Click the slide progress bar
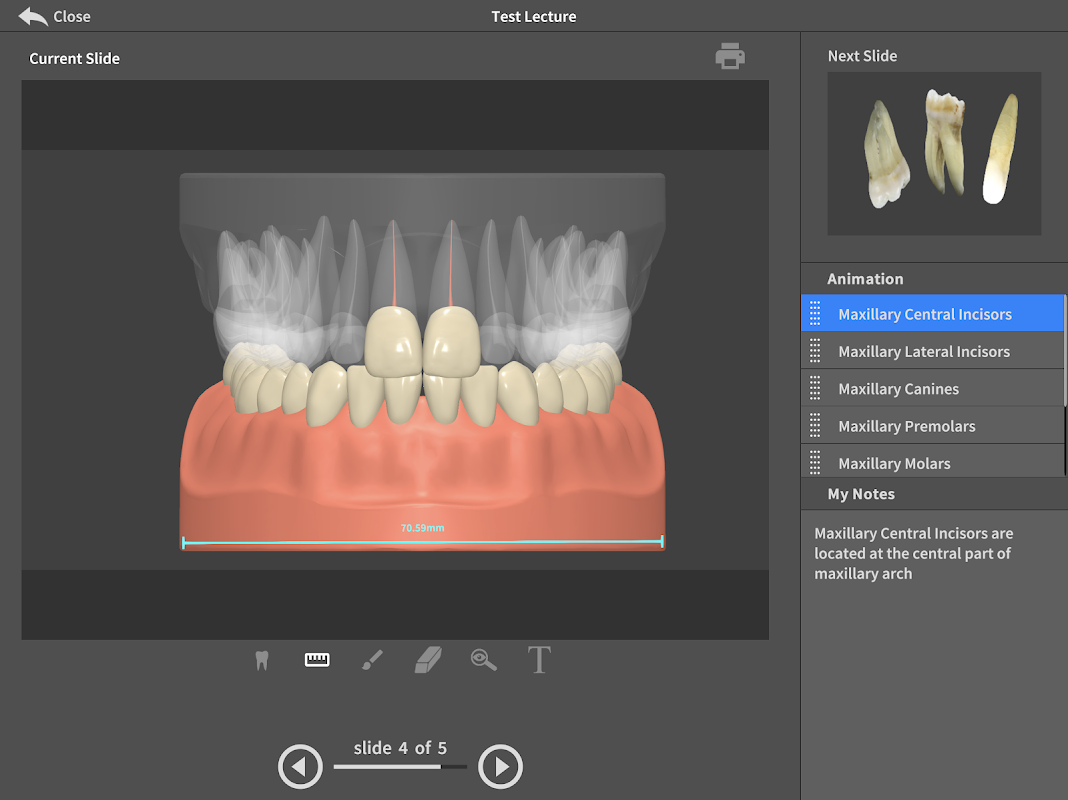The width and height of the screenshot is (1068, 800). point(400,767)
